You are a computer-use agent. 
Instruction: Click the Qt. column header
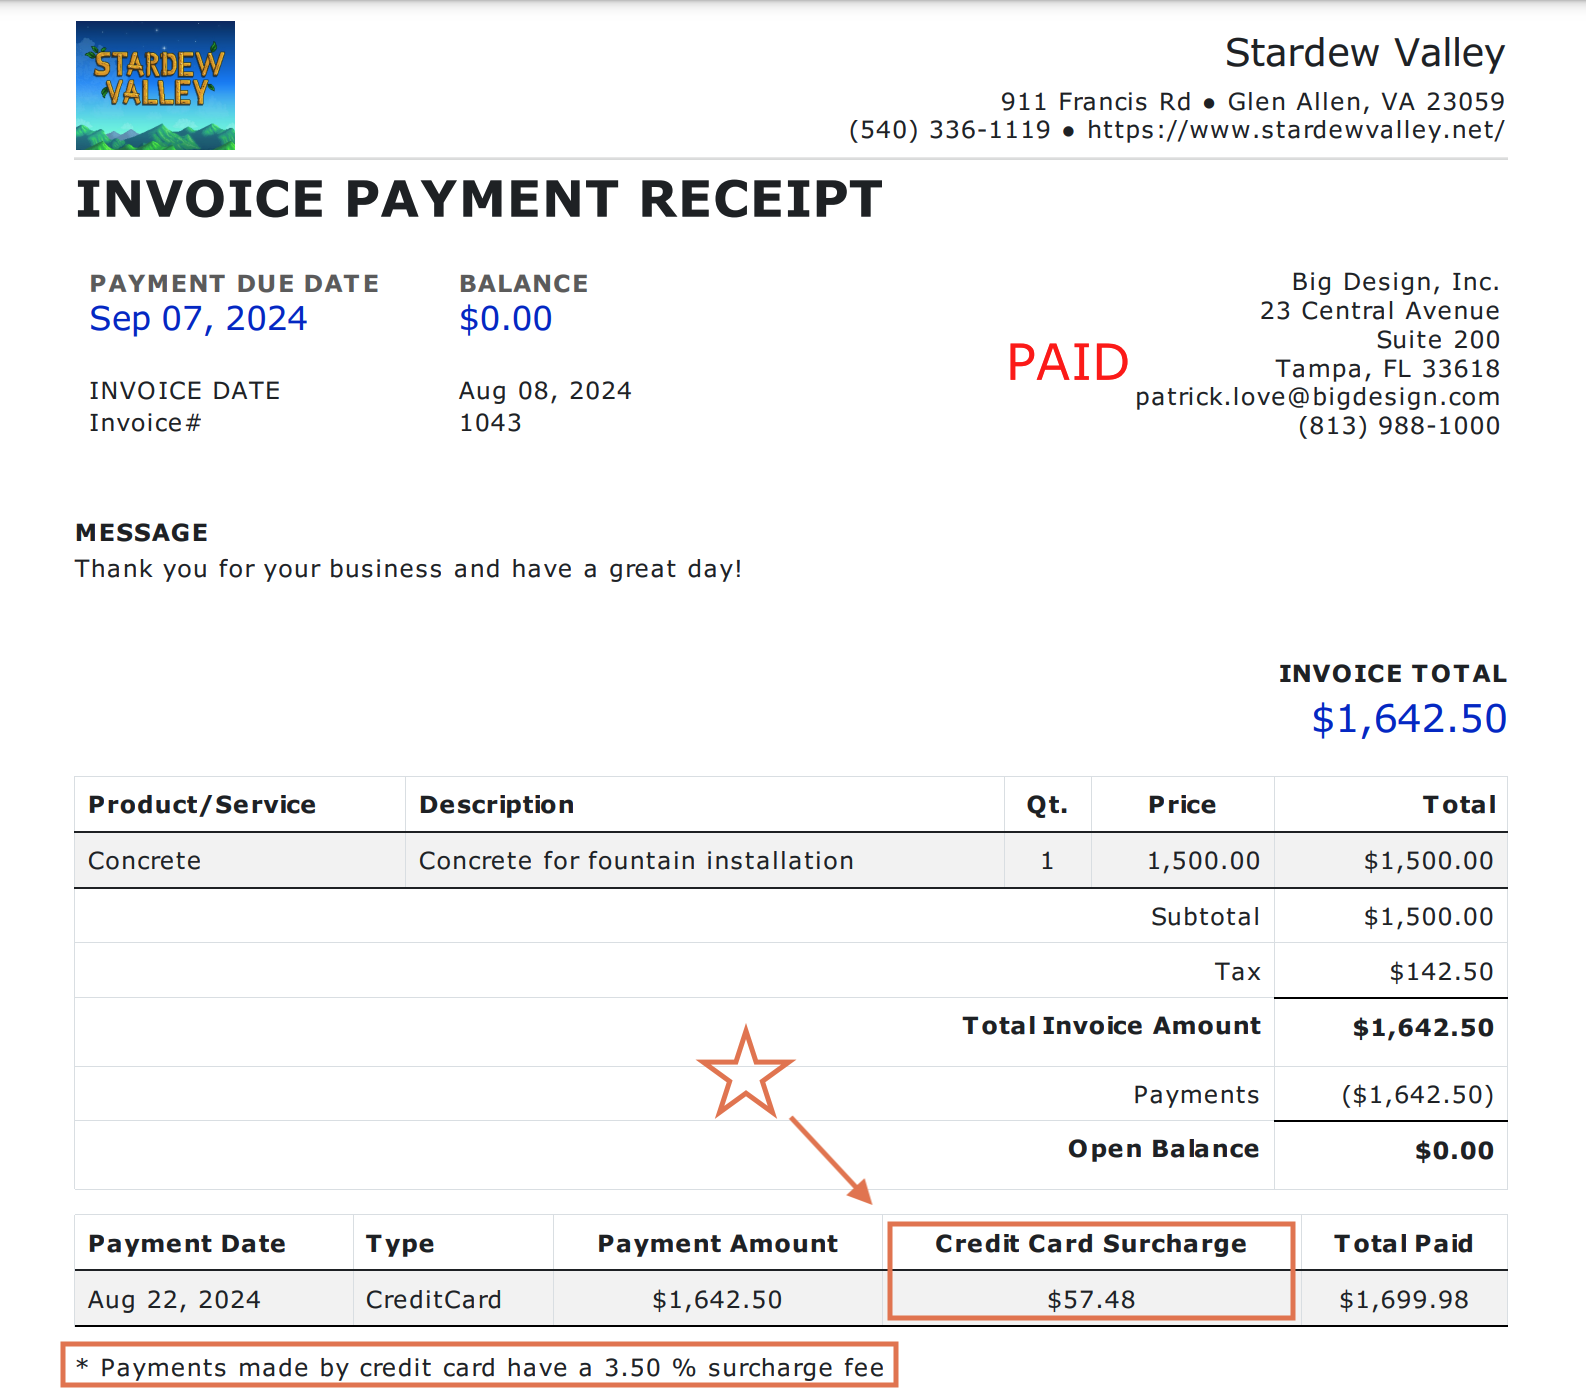tap(1047, 805)
